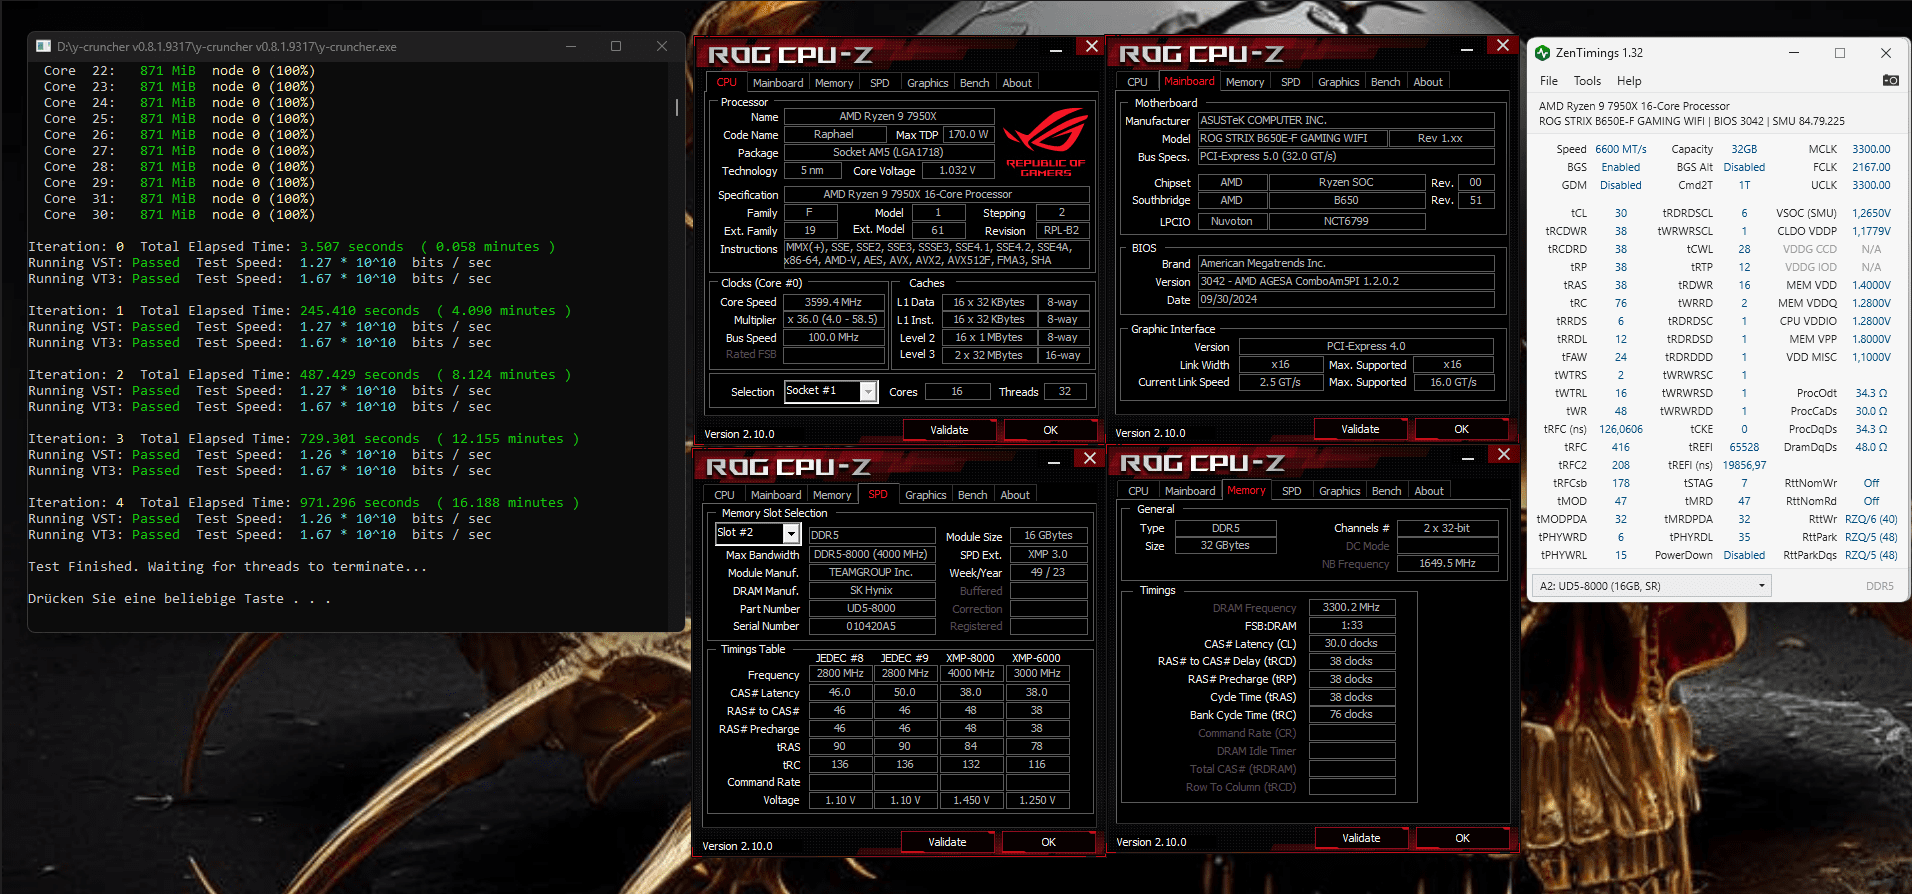Screen dimensions: 1912x894
Task: Open the A2: UD5-8000 module dropdown in ZenTimings
Action: click(x=1651, y=586)
